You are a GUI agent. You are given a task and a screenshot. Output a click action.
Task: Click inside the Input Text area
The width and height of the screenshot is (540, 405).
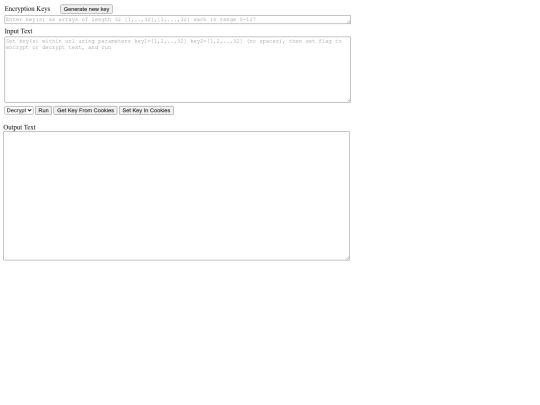click(177, 70)
